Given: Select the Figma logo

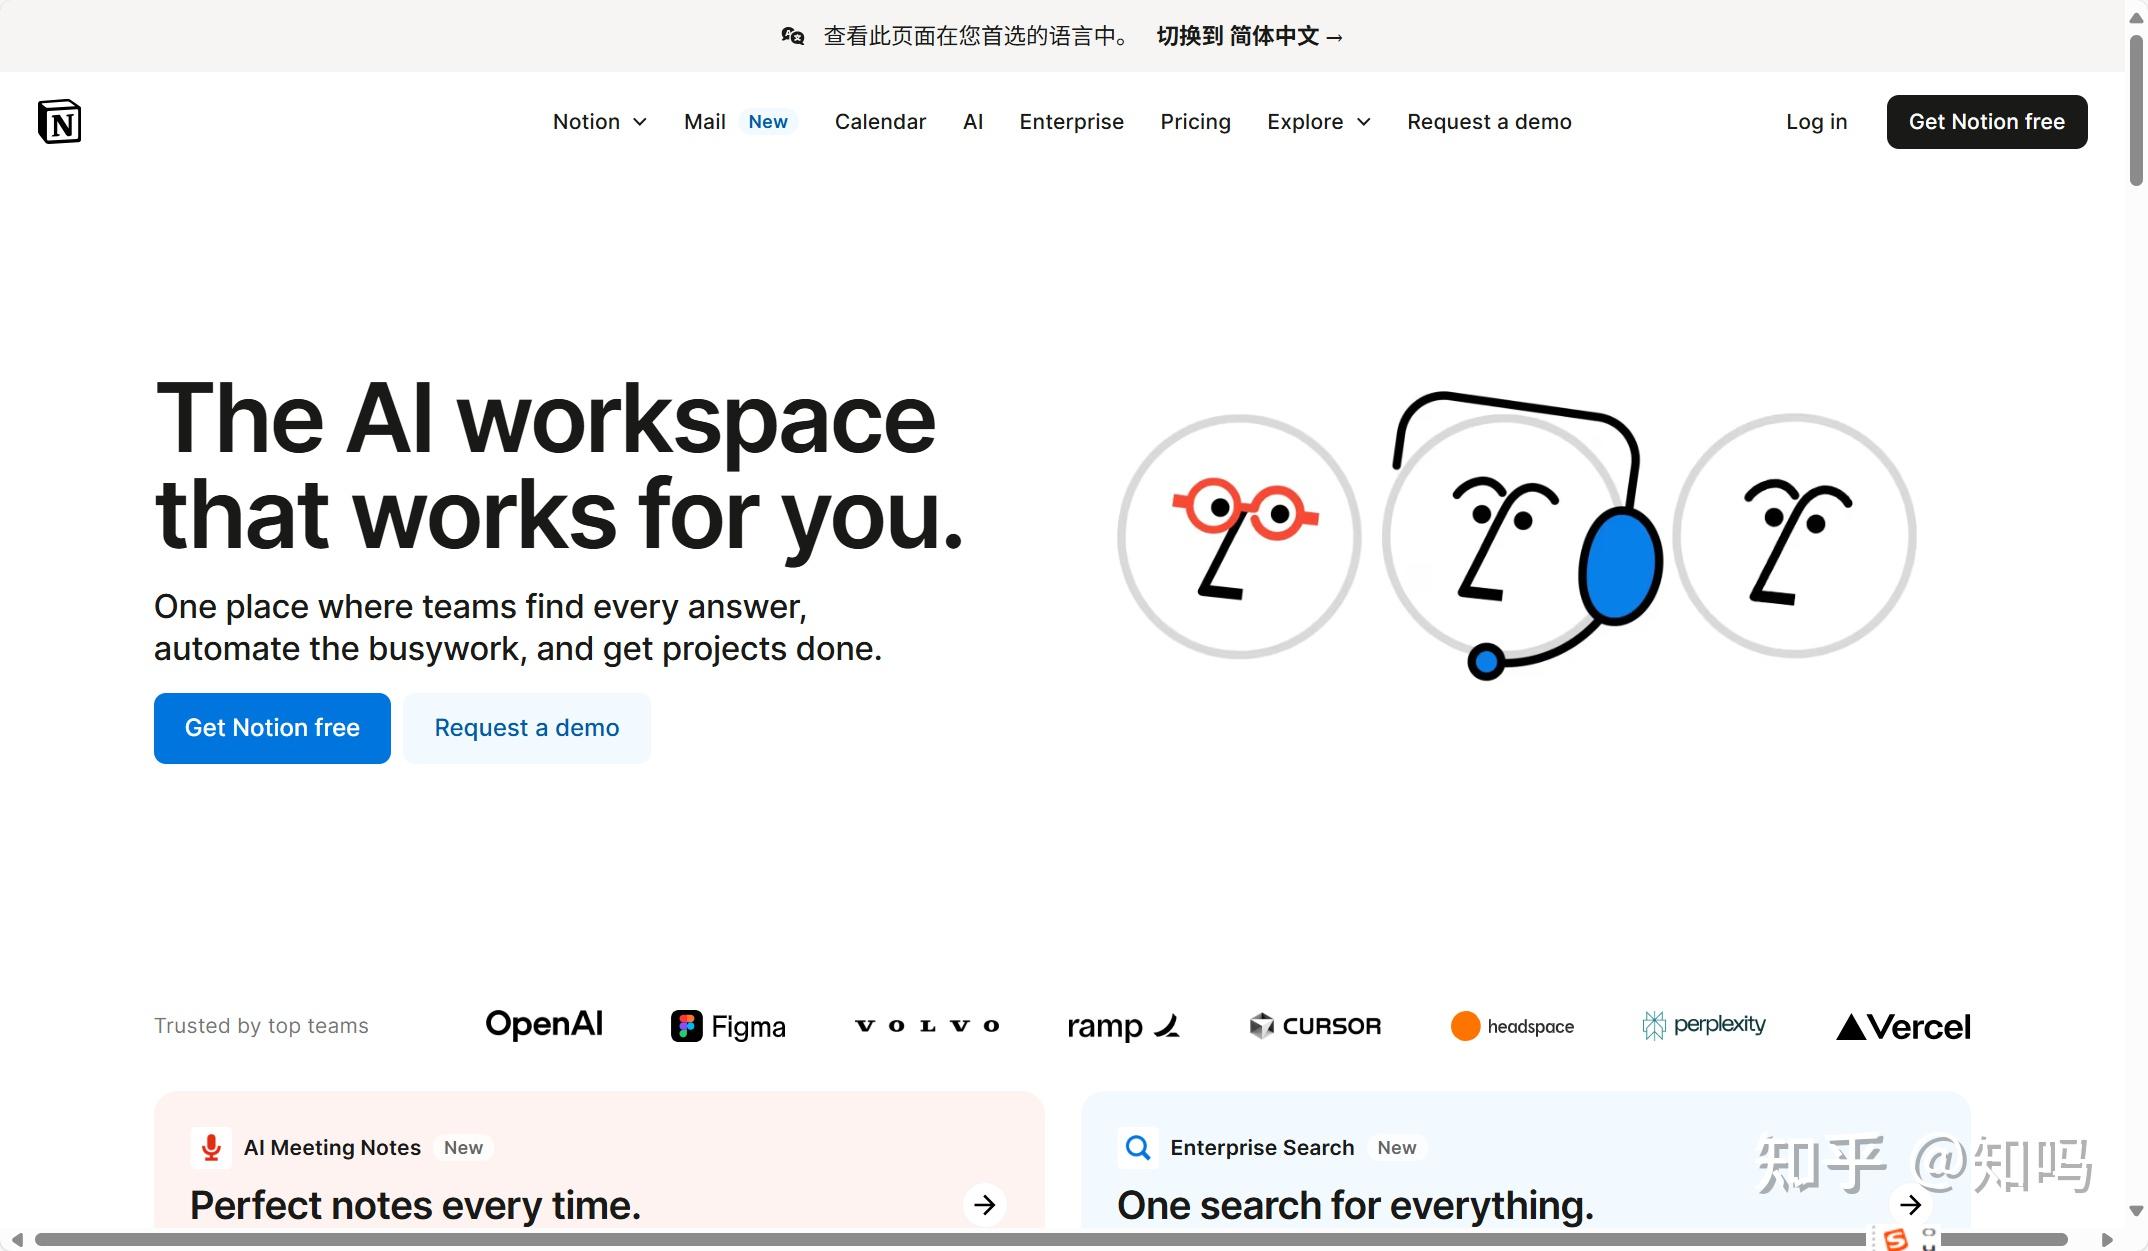Looking at the screenshot, I should click(728, 1025).
